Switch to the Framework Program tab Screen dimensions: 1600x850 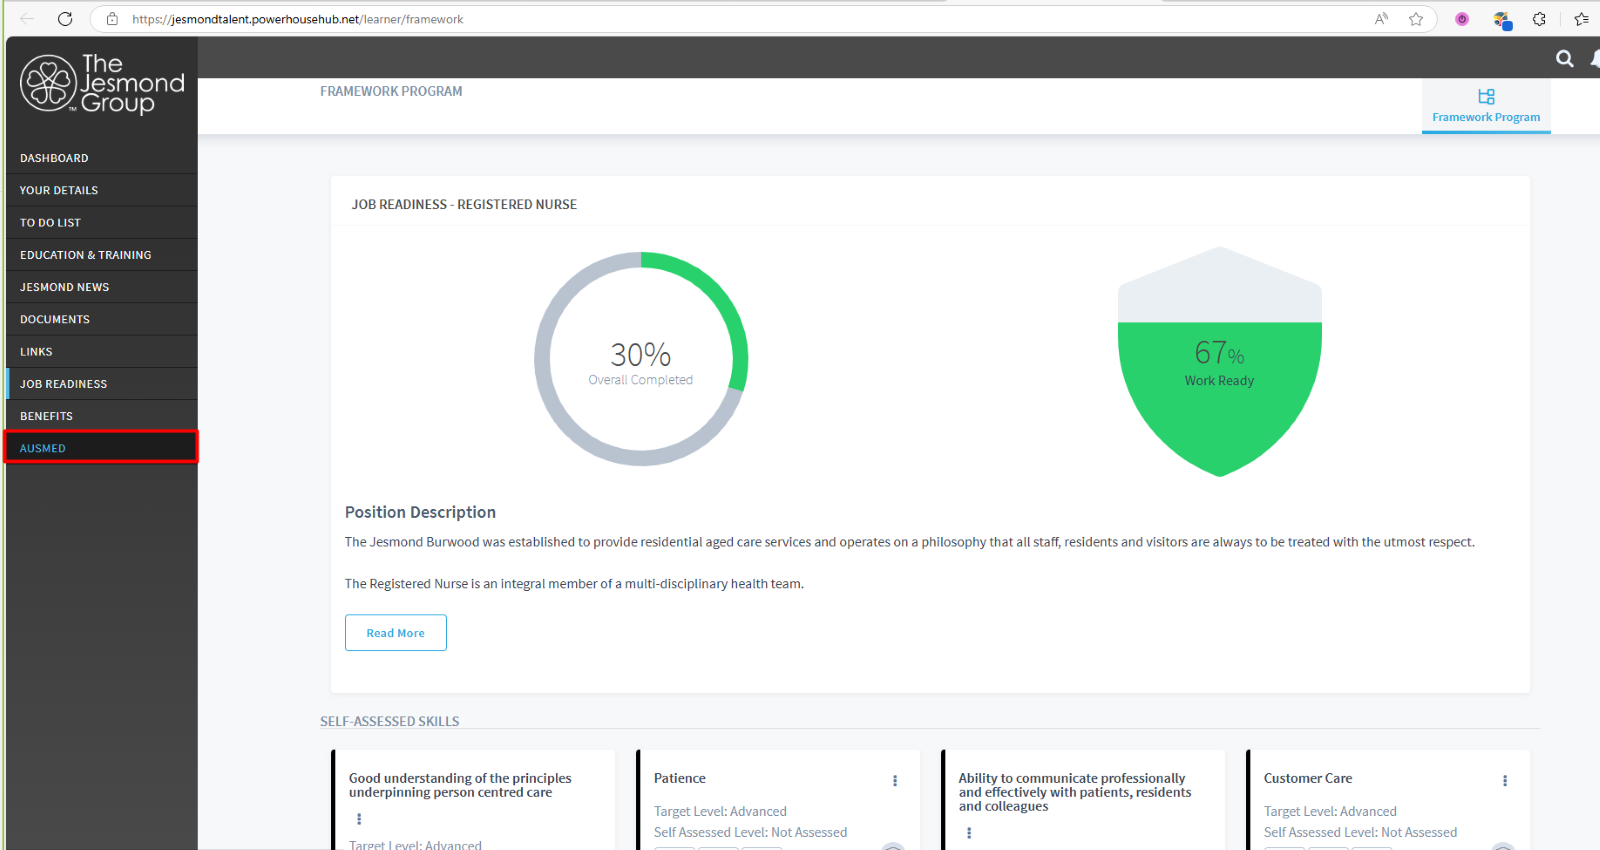1486,106
